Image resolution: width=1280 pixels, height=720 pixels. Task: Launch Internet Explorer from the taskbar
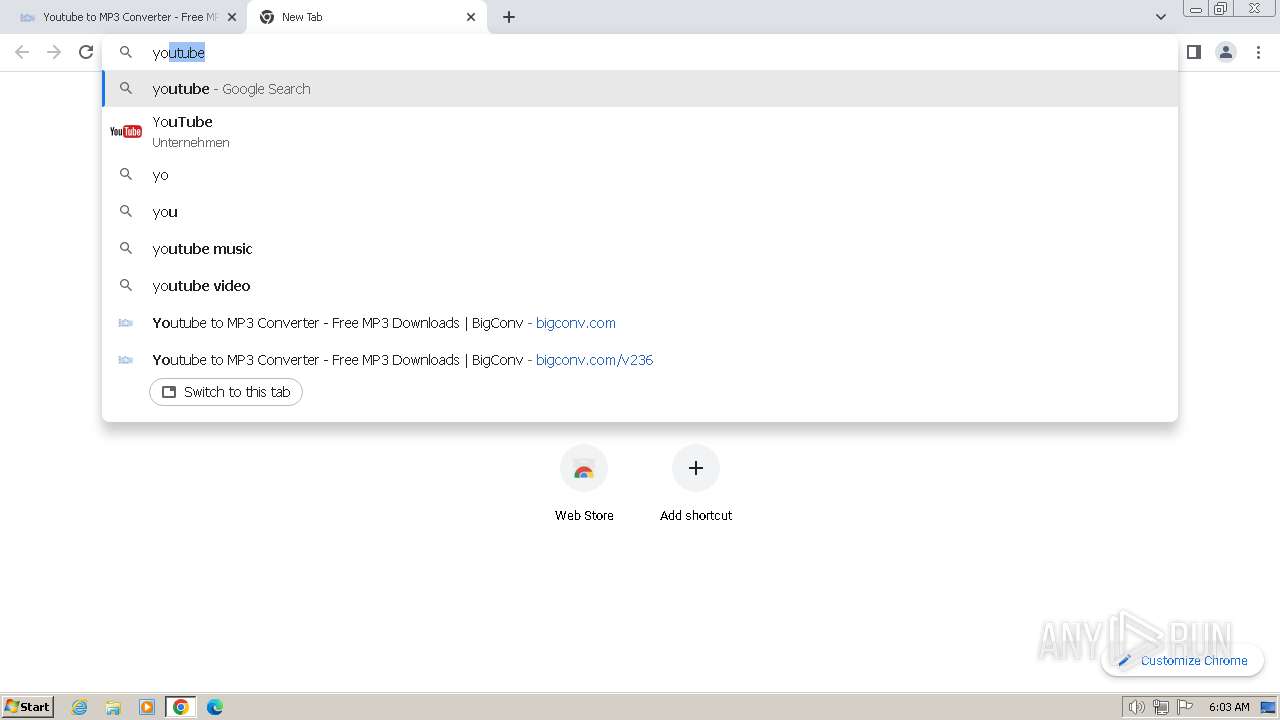coord(80,707)
